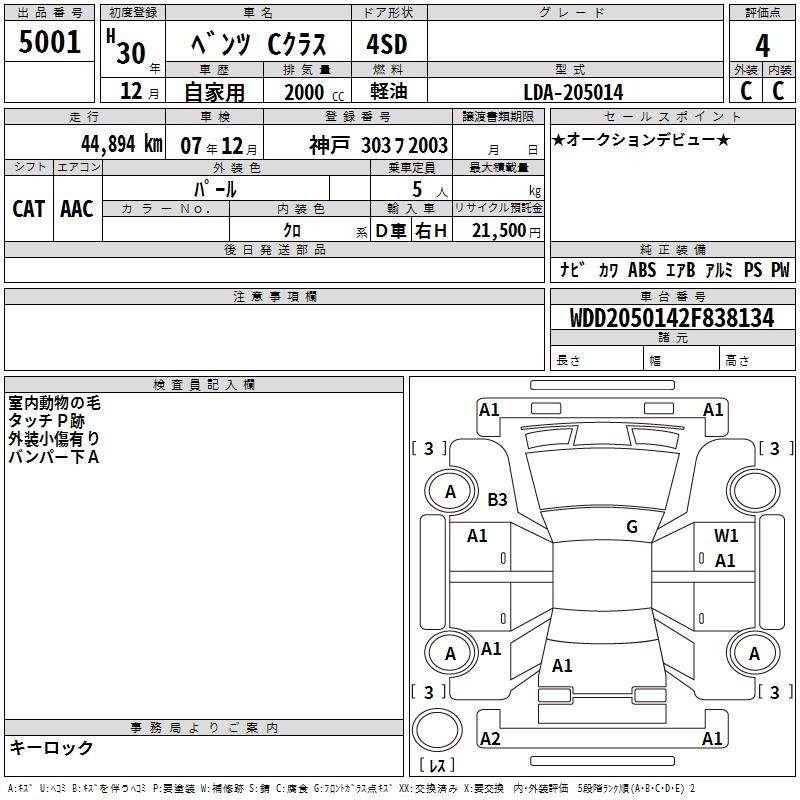The height and width of the screenshot is (800, 800).
Task: Click the 出品番号 header
Action: (49, 13)
